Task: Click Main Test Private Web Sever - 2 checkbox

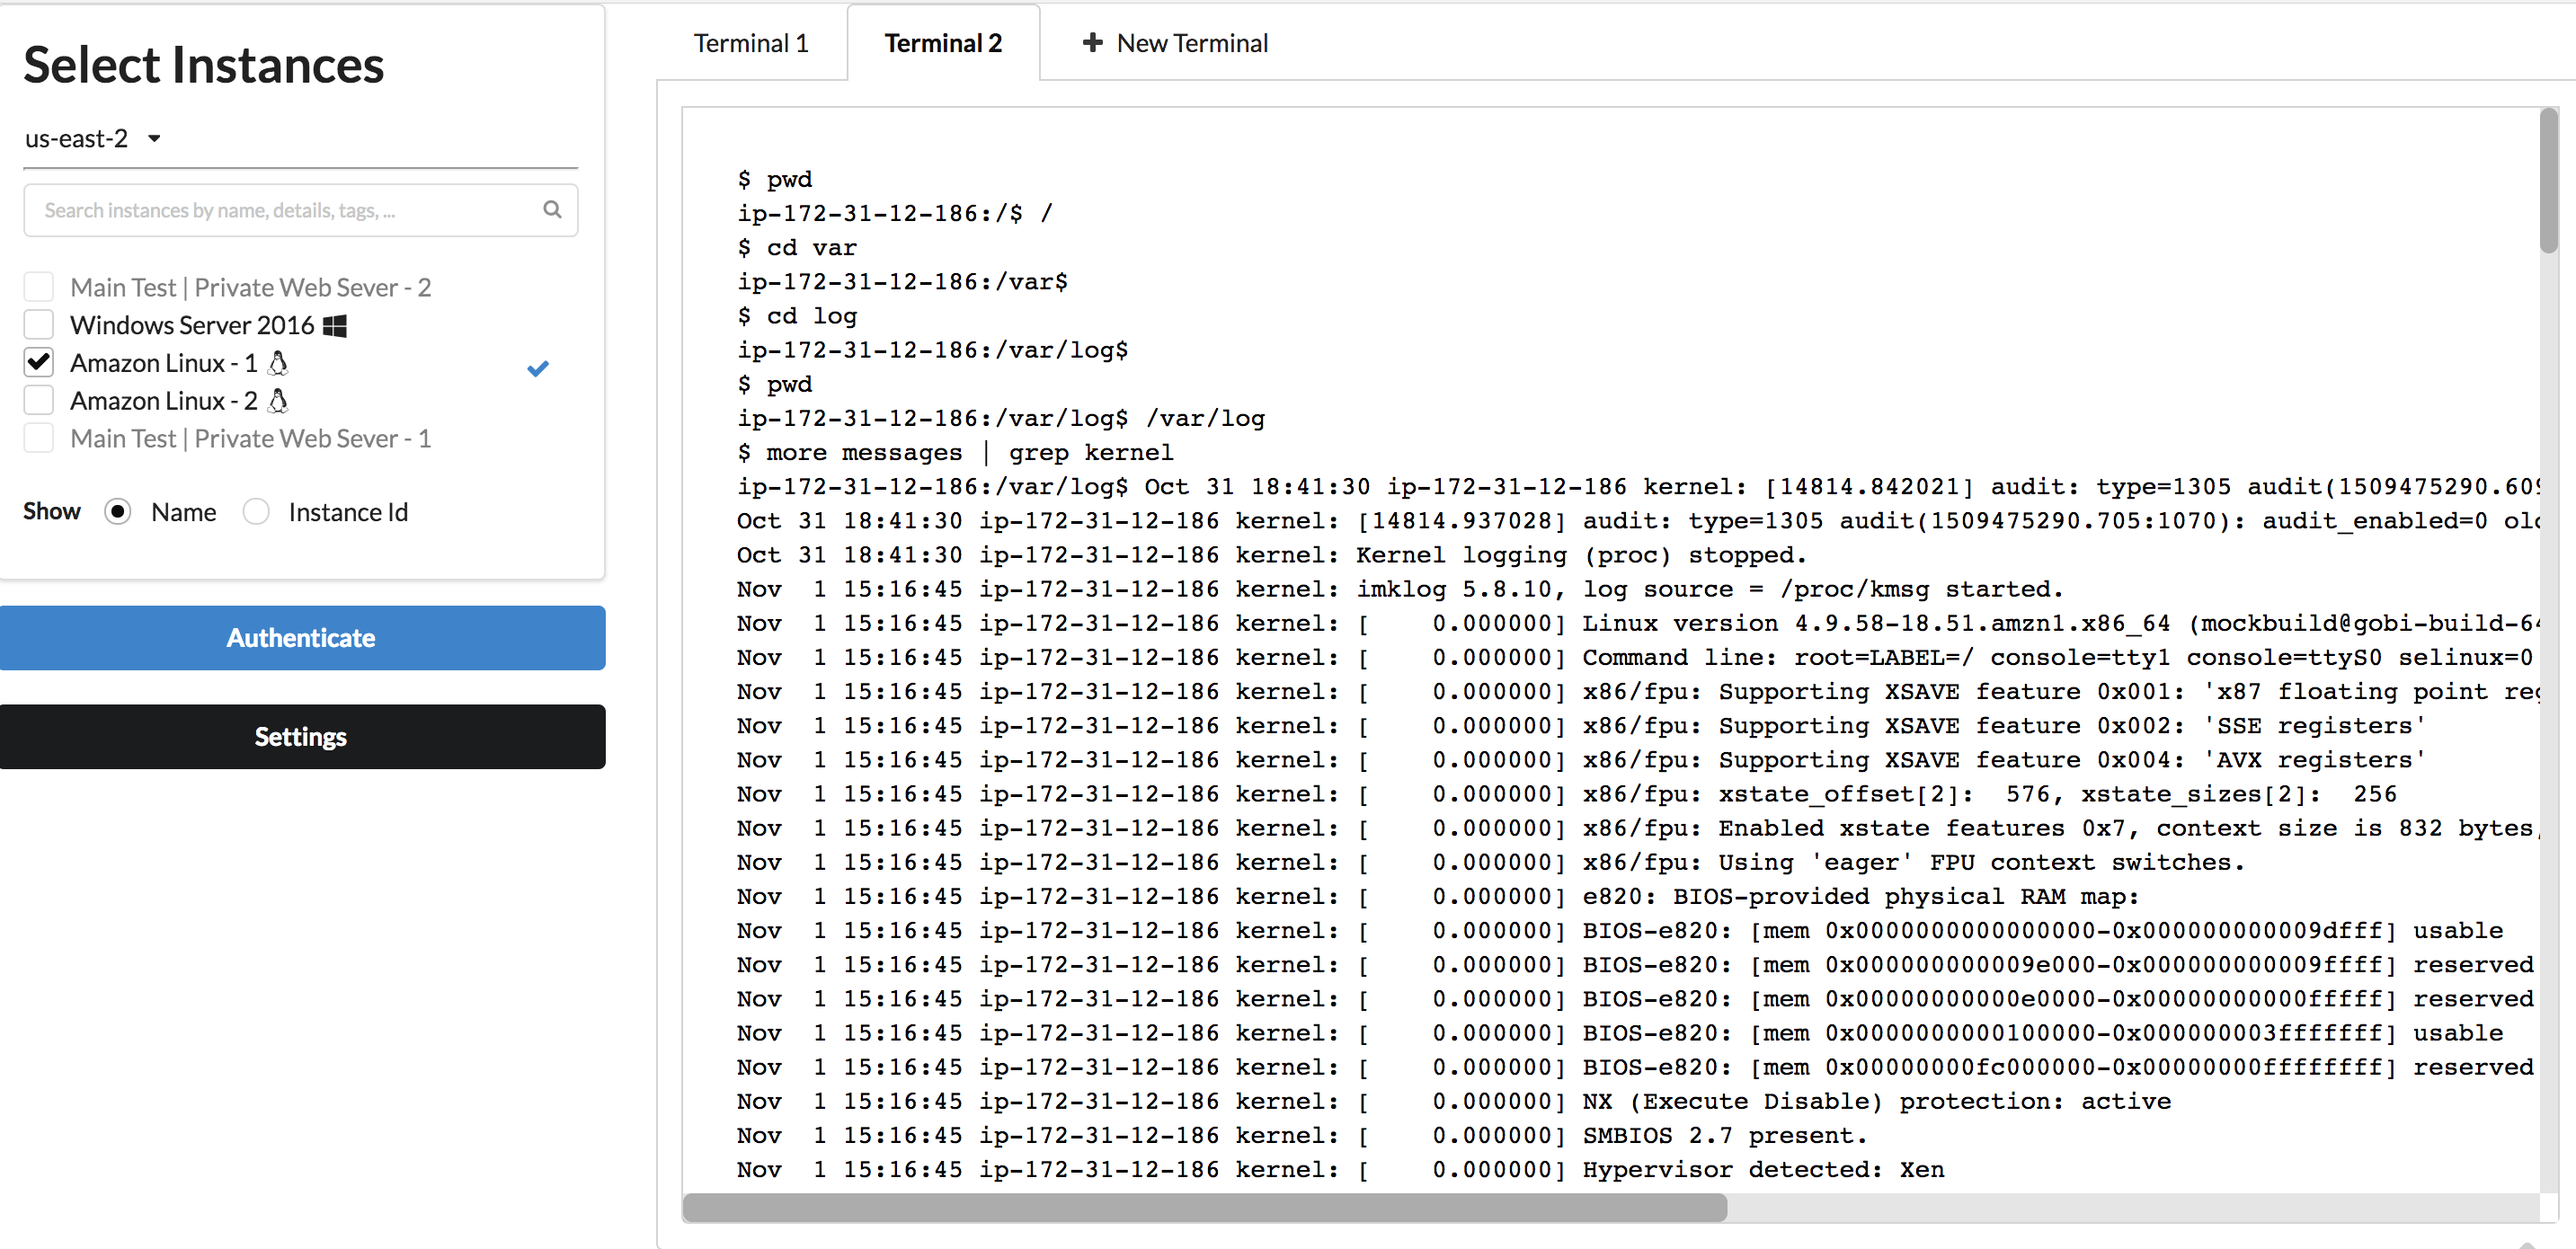Action: (39, 288)
